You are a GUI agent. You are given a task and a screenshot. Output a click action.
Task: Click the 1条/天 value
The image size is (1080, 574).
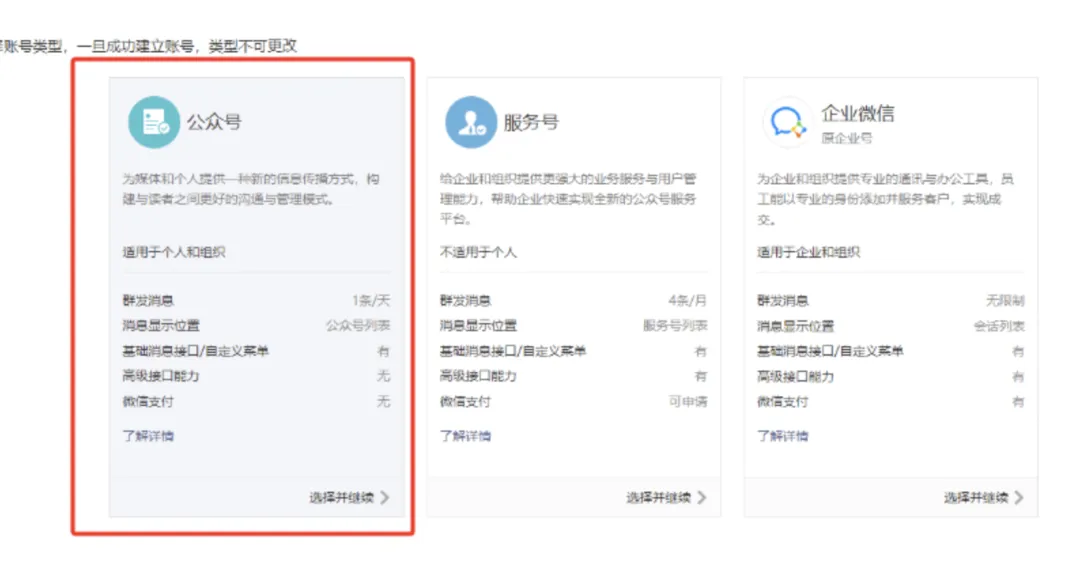click(x=371, y=300)
